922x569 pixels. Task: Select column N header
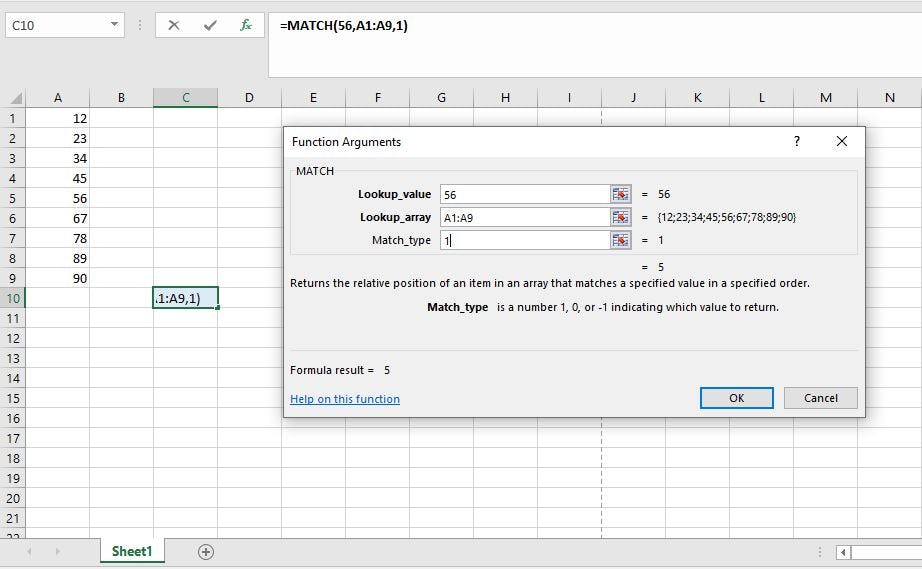click(890, 98)
